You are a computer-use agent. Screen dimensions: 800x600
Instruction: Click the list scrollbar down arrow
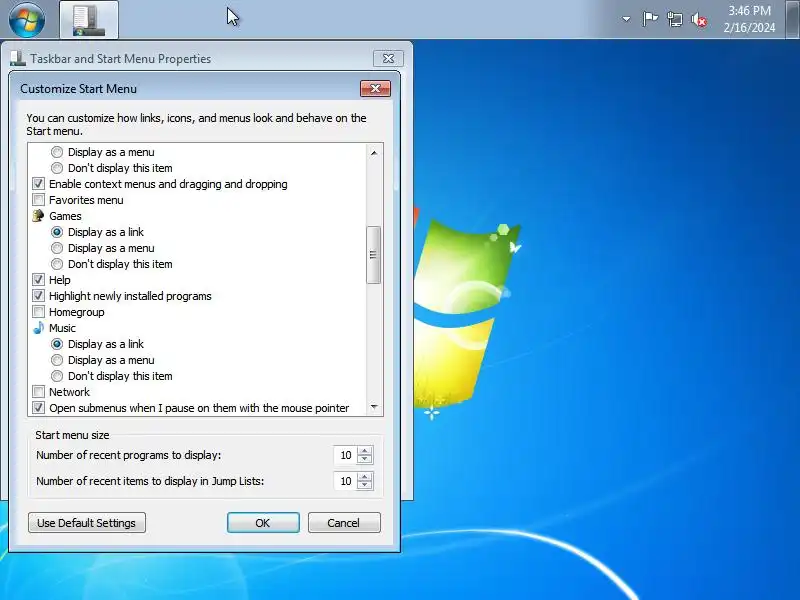coord(374,407)
